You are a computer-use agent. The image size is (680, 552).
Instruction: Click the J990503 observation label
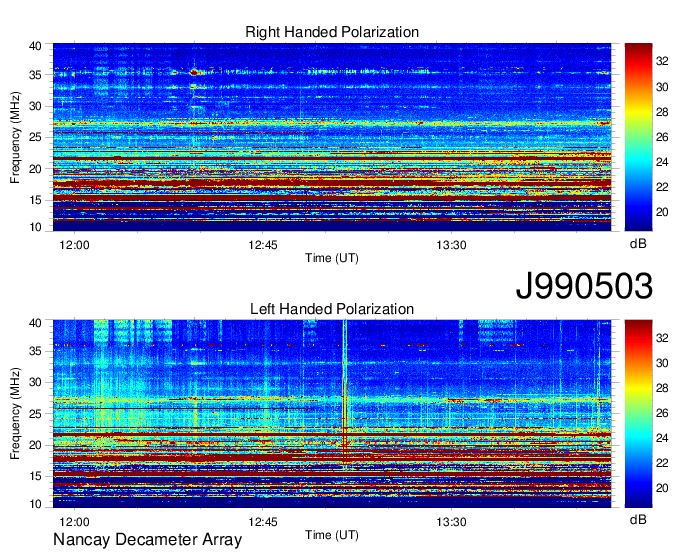pyautogui.click(x=584, y=285)
